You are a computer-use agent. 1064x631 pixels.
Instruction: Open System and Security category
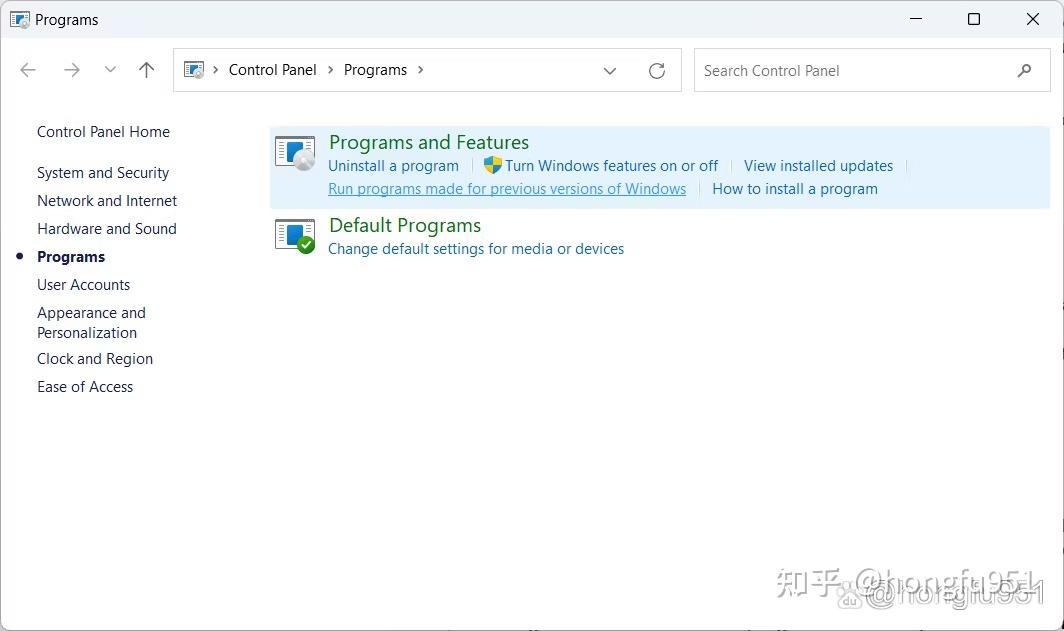(x=103, y=173)
